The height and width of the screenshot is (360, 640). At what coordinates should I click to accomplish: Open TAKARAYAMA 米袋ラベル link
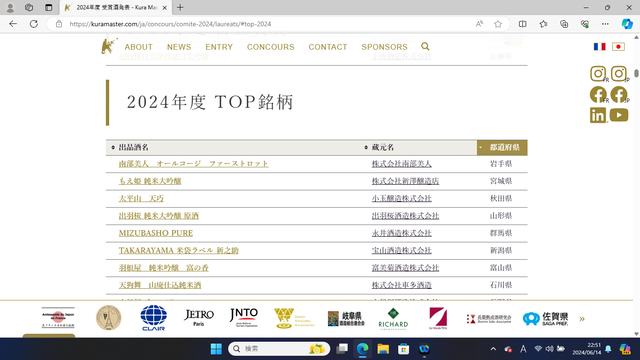178,250
